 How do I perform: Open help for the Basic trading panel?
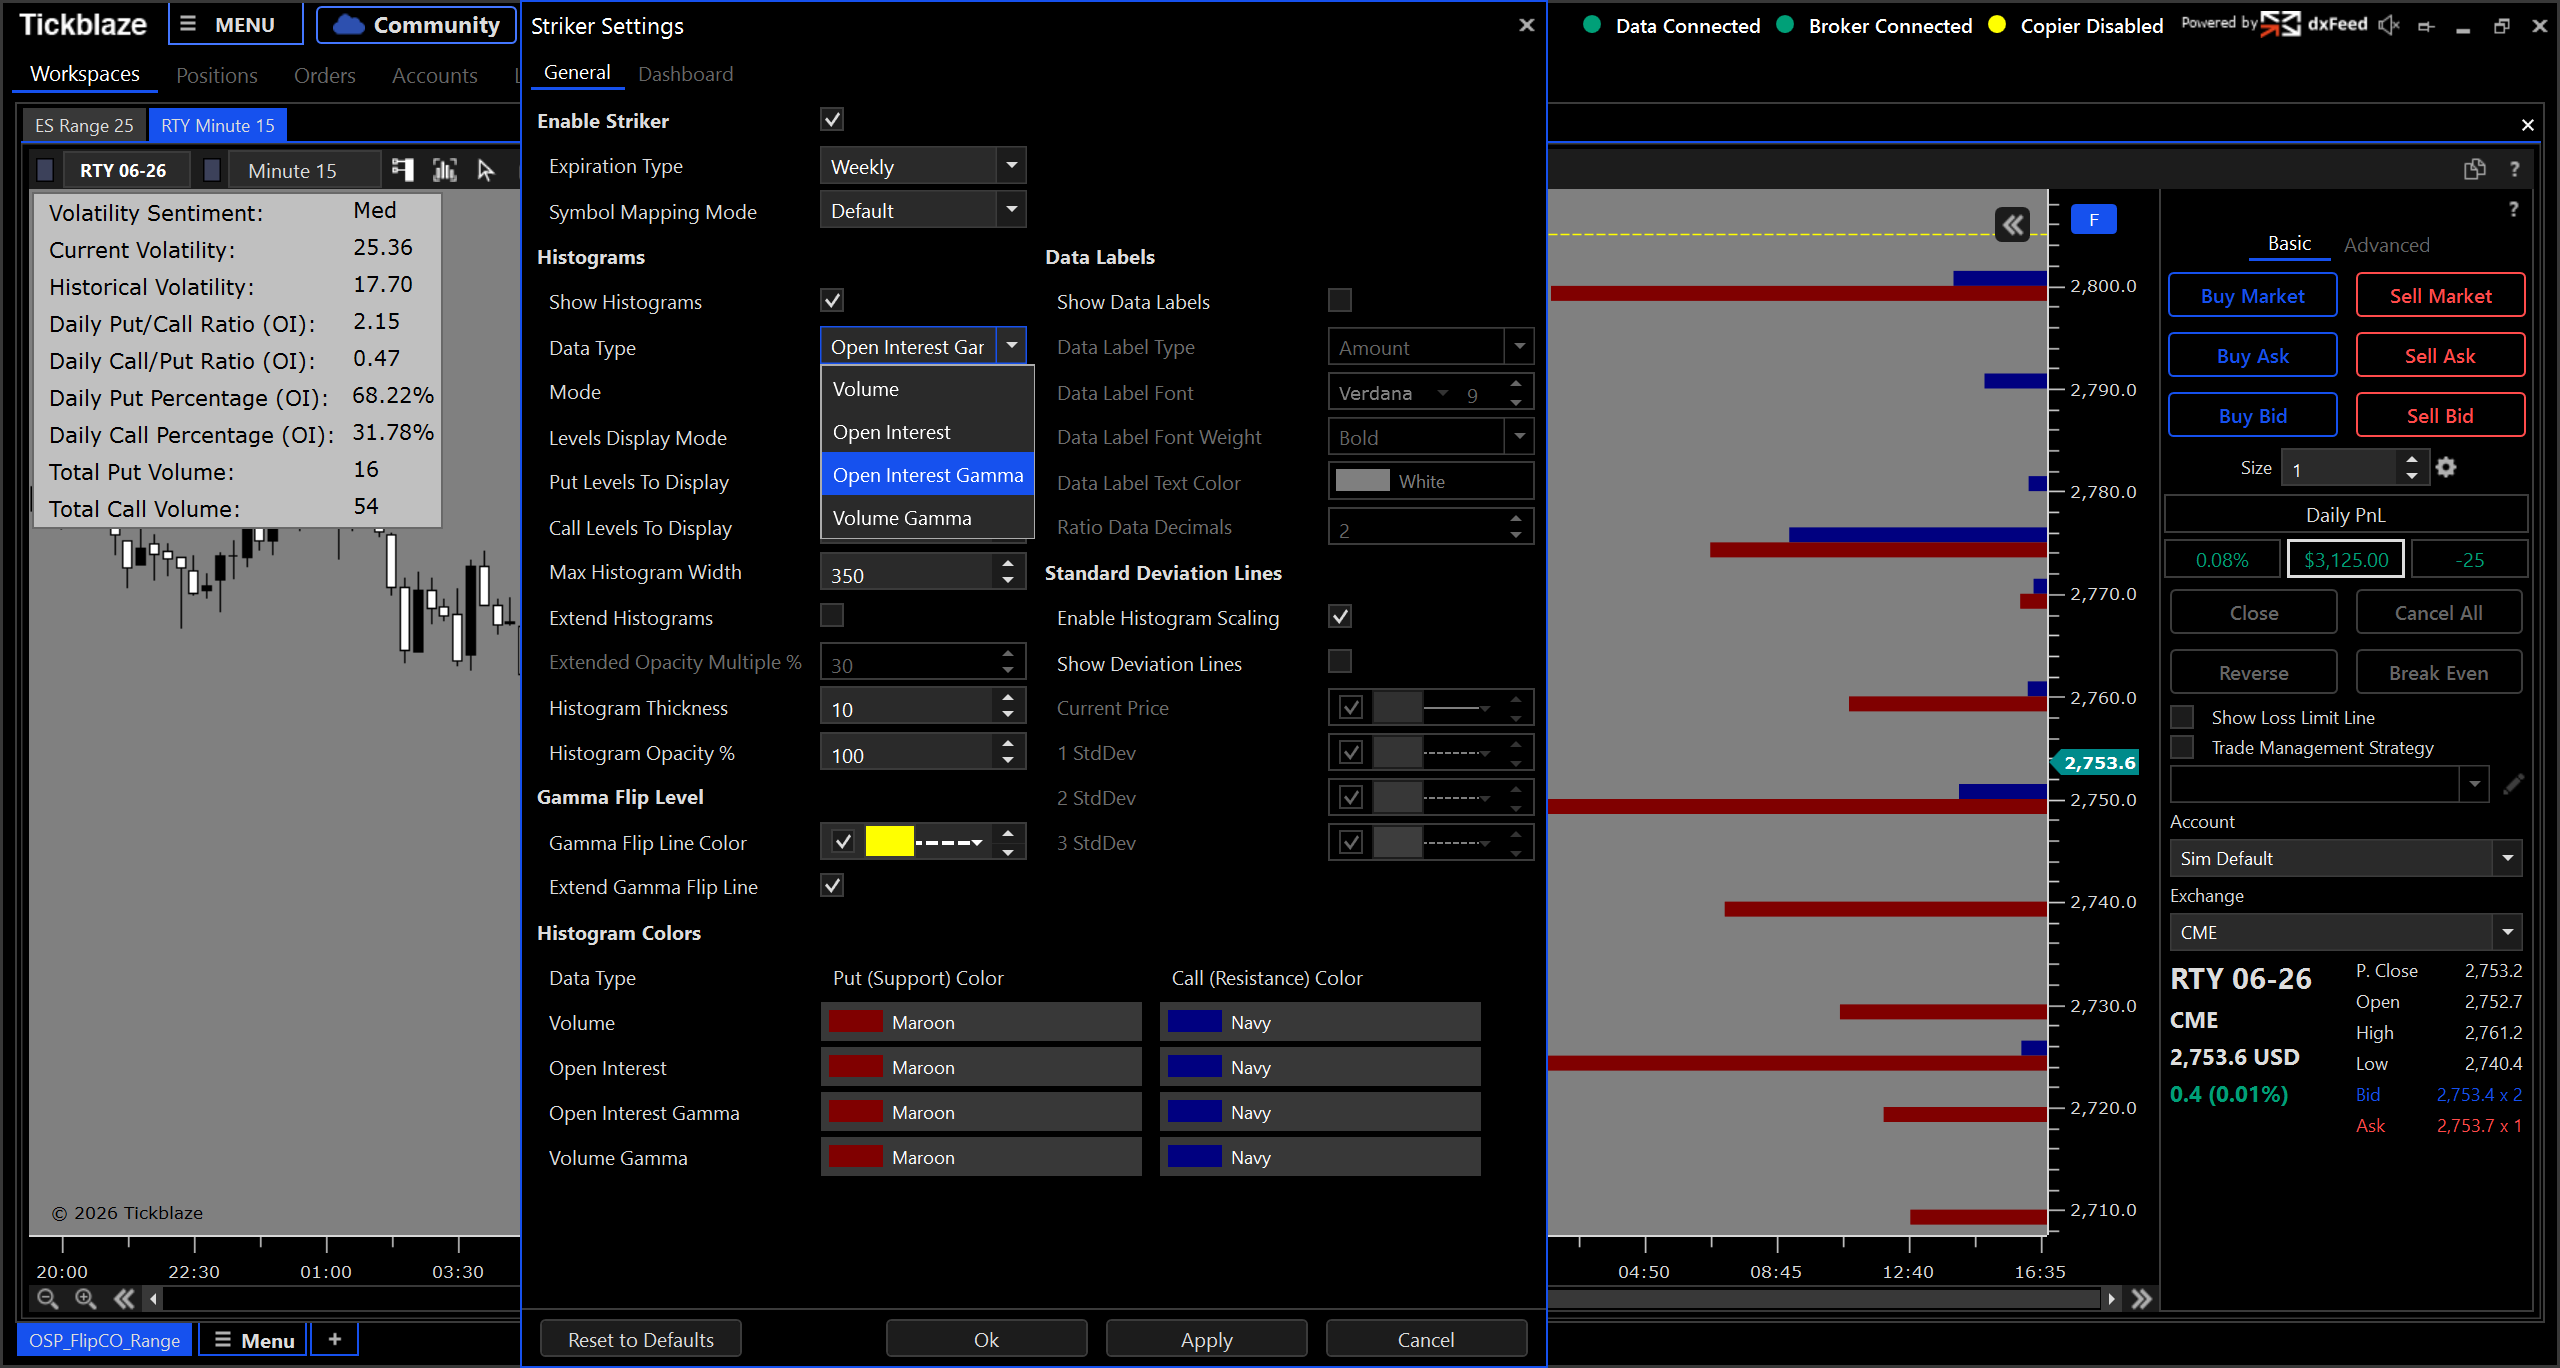point(2513,209)
